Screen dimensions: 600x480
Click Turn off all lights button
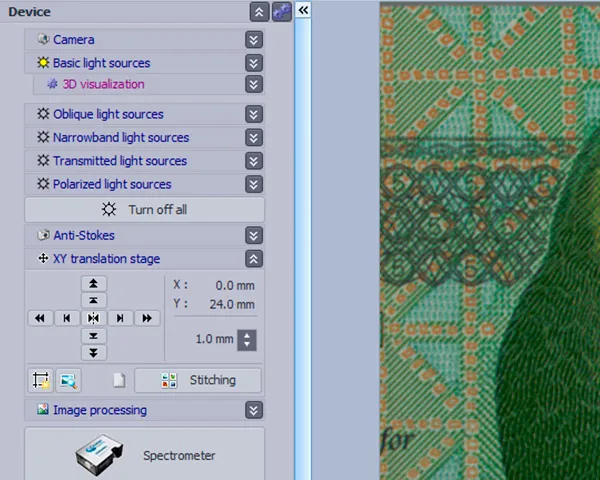[144, 210]
